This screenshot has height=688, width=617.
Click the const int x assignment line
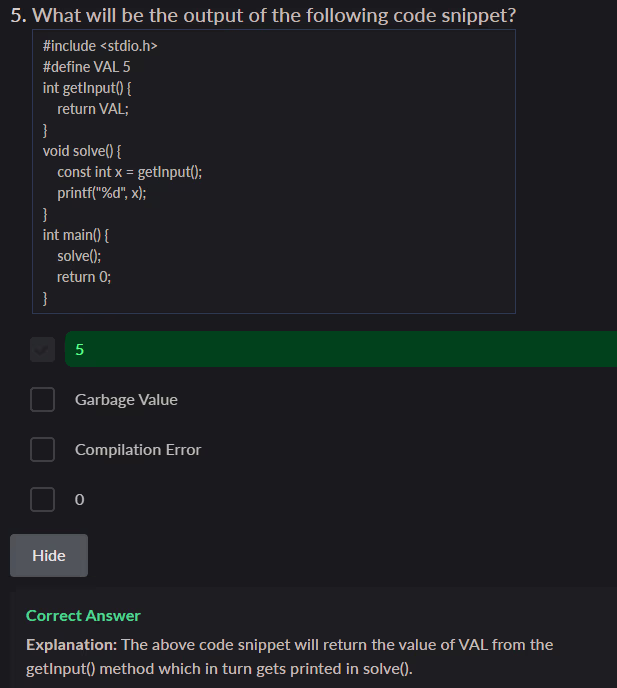click(129, 172)
